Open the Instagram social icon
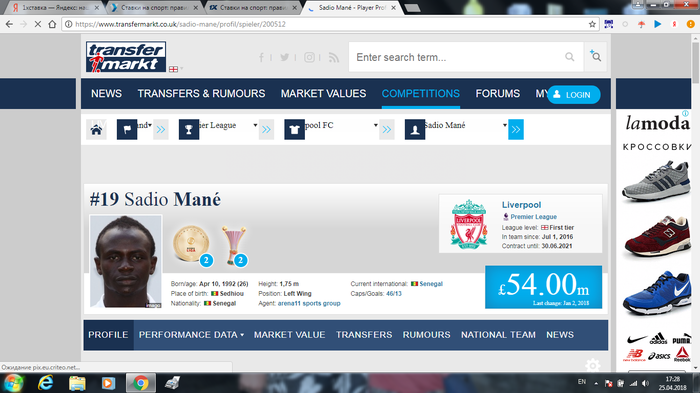This screenshot has height=393, width=700. (309, 57)
